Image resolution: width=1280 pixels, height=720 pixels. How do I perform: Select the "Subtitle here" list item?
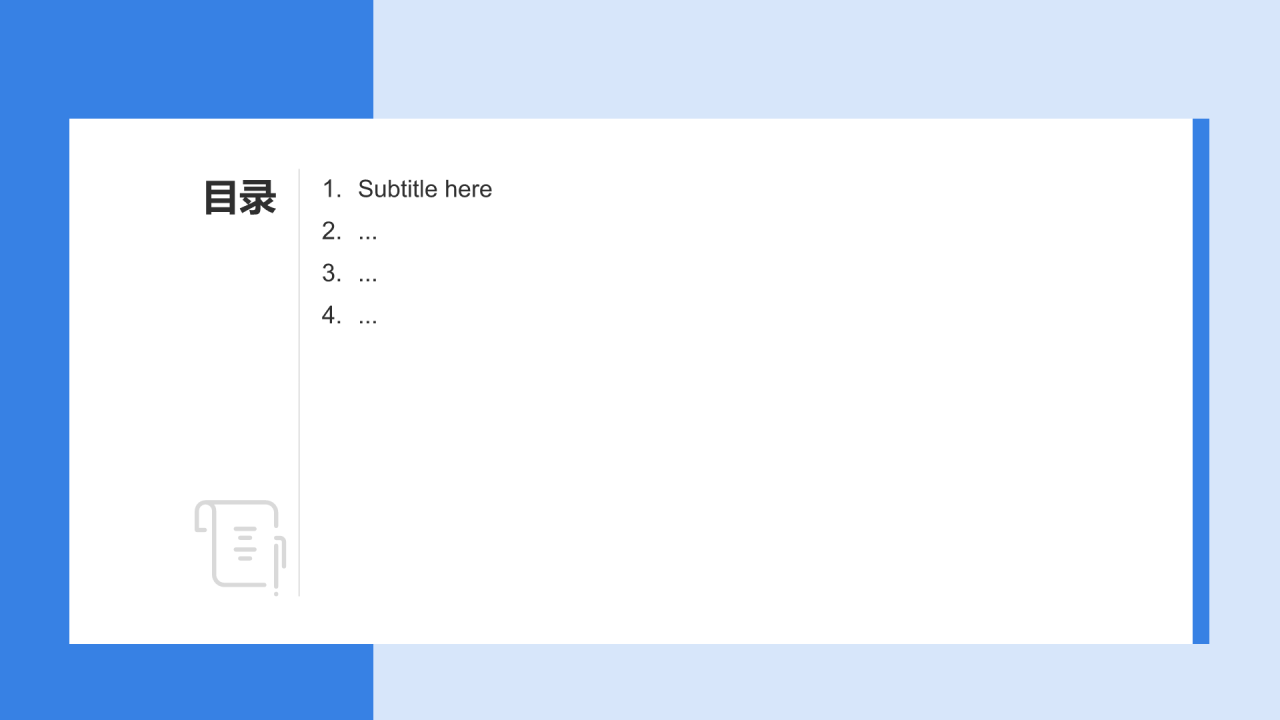pyautogui.click(x=425, y=189)
